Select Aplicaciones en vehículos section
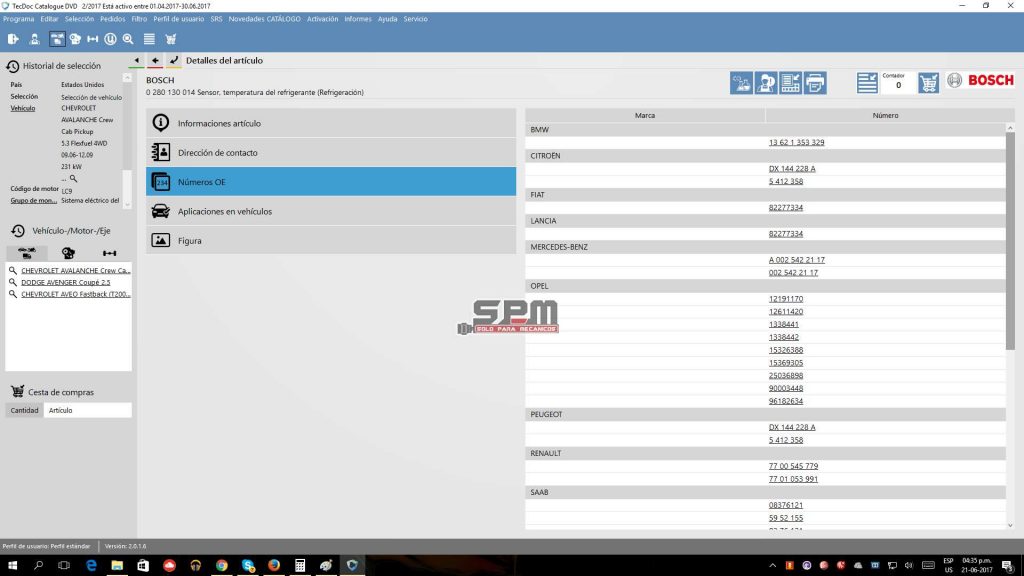Viewport: 1024px width, 576px height. [x=331, y=211]
